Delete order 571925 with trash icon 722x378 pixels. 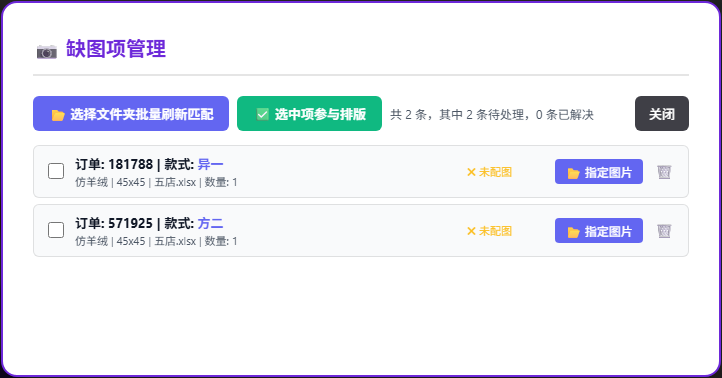[664, 231]
